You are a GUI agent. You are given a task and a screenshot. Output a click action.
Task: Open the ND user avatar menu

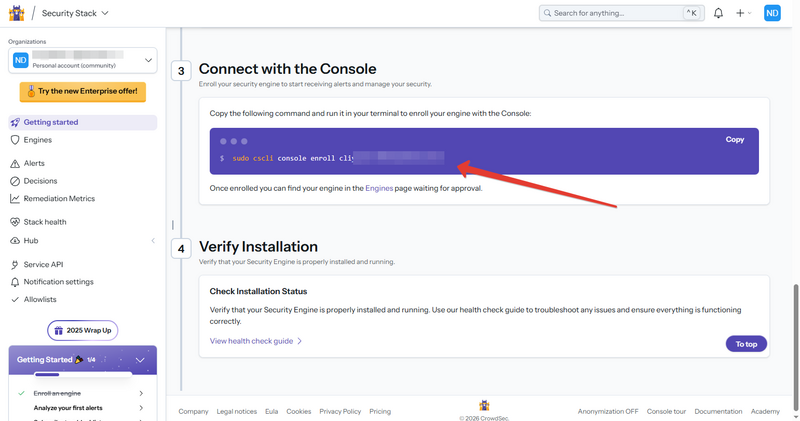(772, 13)
